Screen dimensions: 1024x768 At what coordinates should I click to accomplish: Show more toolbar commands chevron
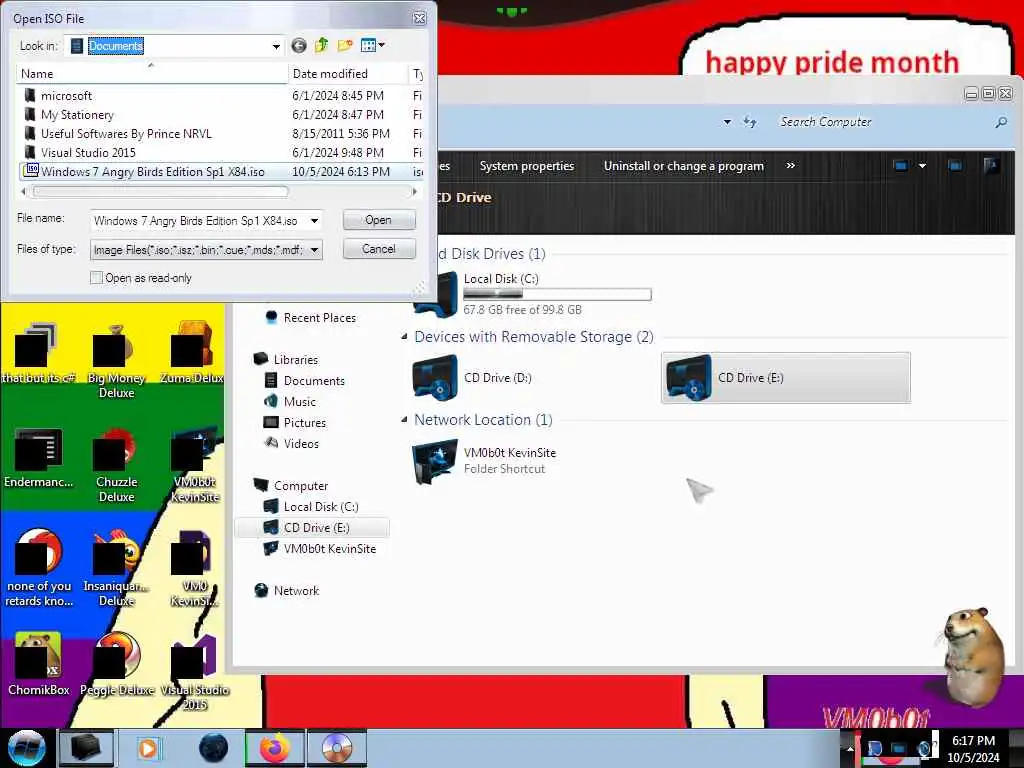pos(790,165)
